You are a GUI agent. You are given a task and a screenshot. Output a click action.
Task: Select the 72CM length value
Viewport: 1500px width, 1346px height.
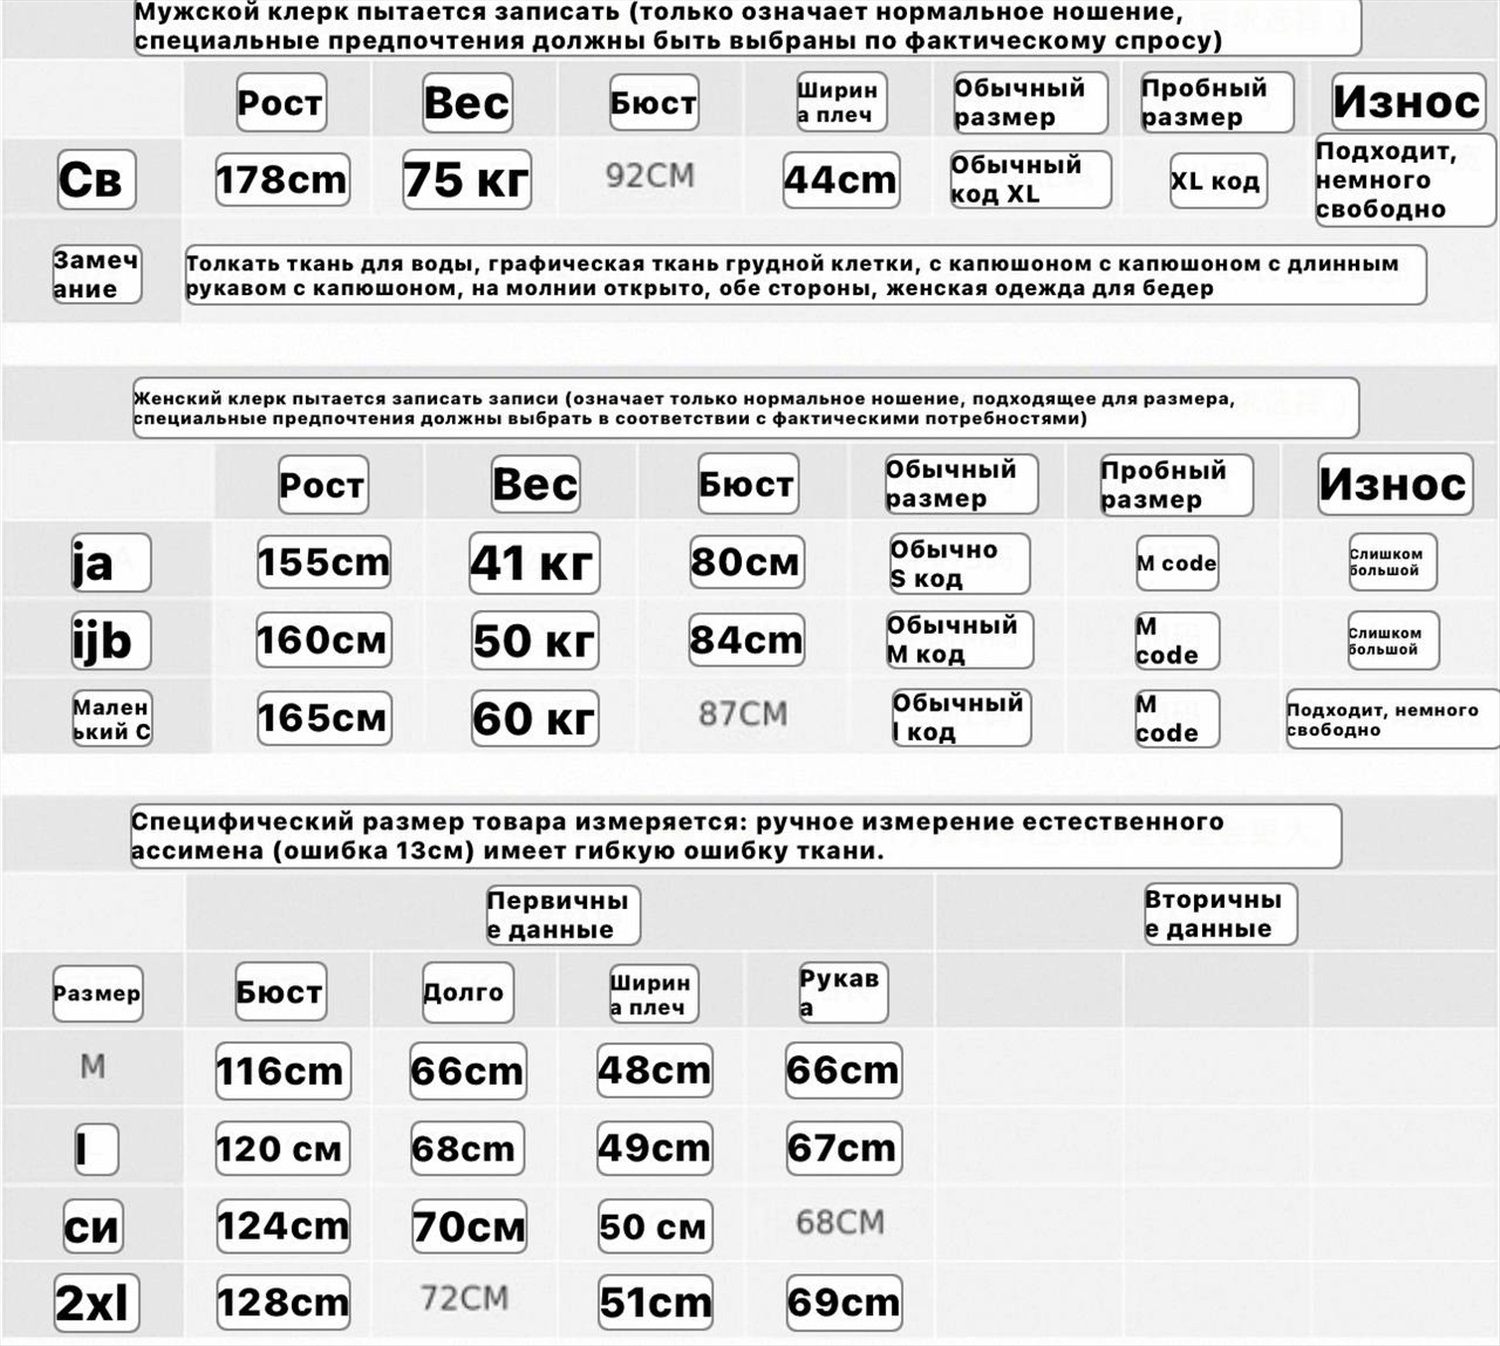pyautogui.click(x=465, y=1298)
